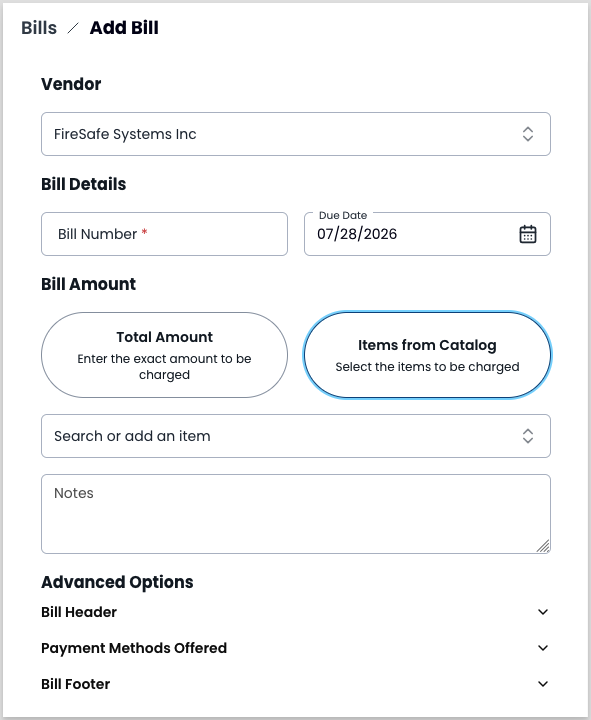591x720 pixels.
Task: Click the Vendor section heading
Action: [x=71, y=84]
